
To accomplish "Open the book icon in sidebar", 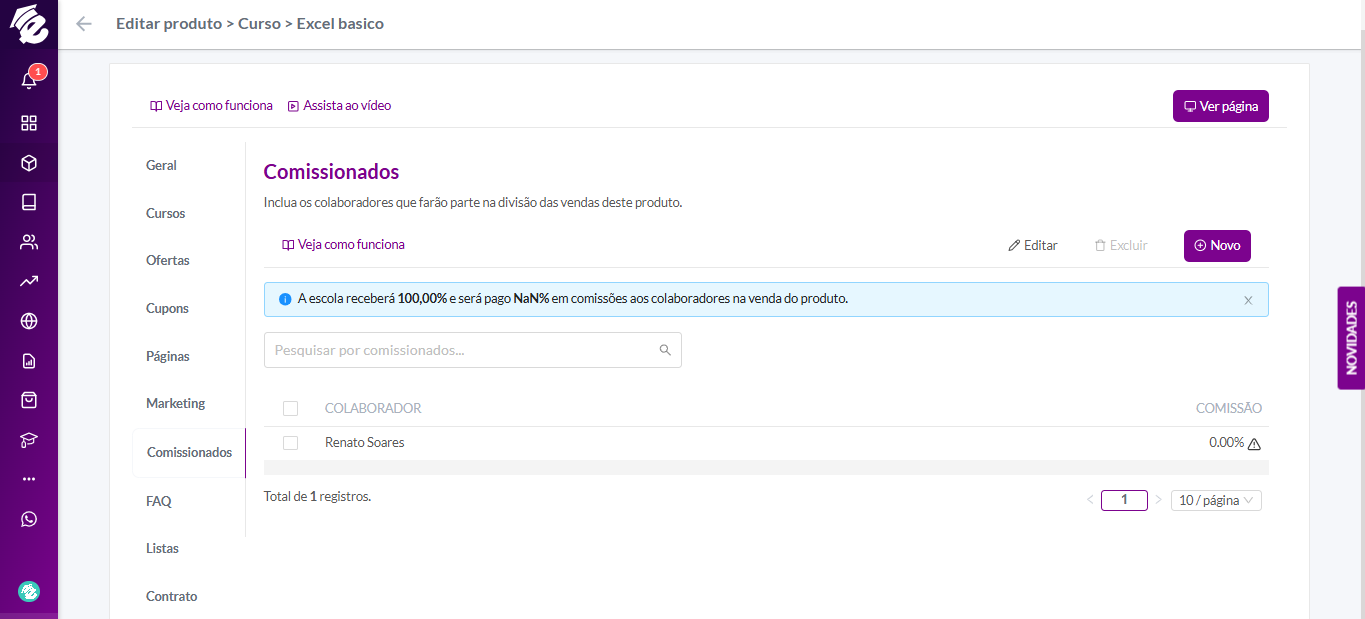I will (29, 202).
